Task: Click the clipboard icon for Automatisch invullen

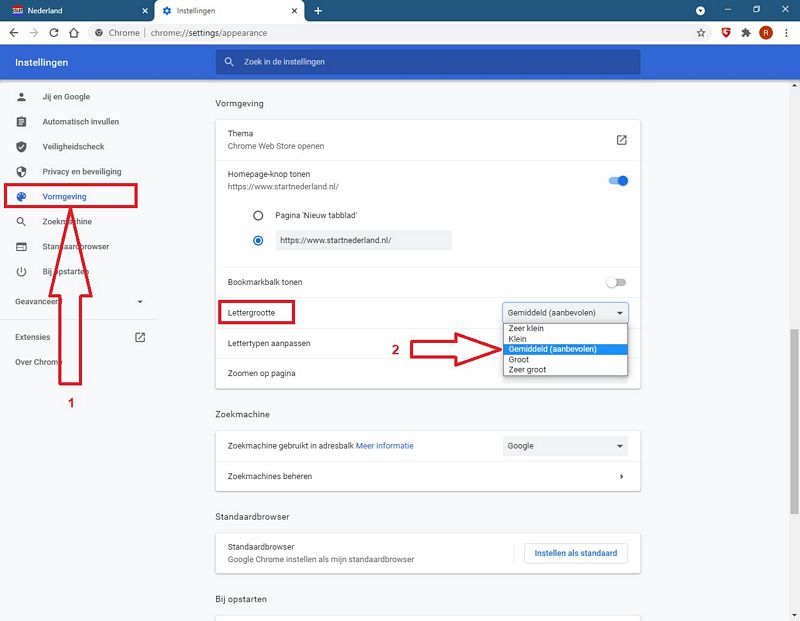Action: tap(21, 121)
